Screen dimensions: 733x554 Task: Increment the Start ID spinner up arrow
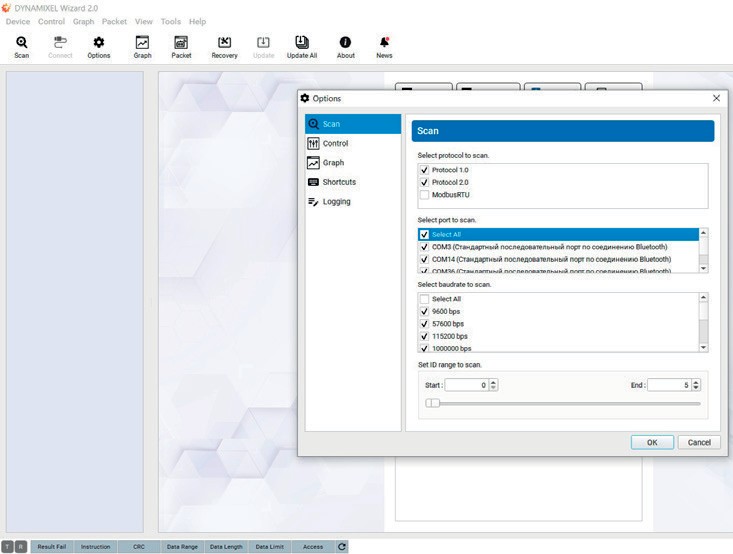click(494, 382)
